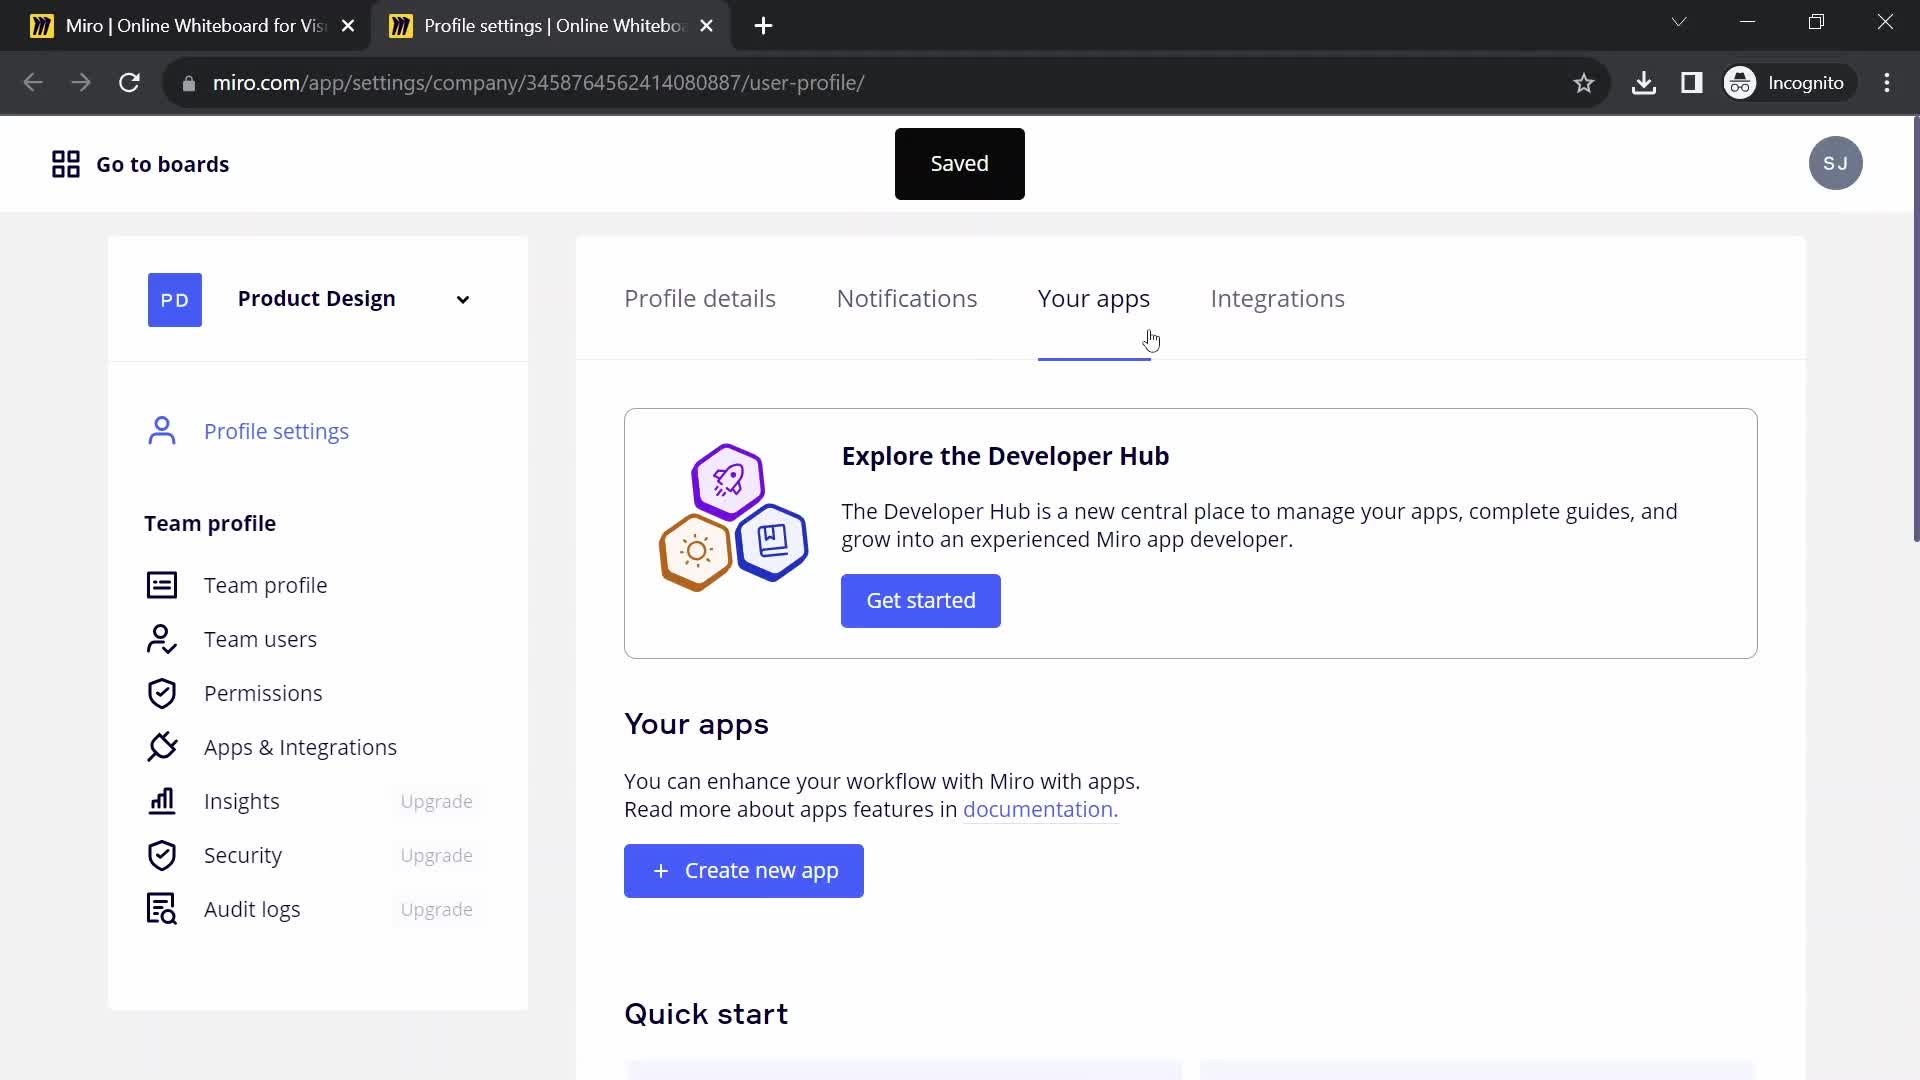The height and width of the screenshot is (1080, 1920).
Task: Open Insights in the sidebar
Action: [x=241, y=802]
